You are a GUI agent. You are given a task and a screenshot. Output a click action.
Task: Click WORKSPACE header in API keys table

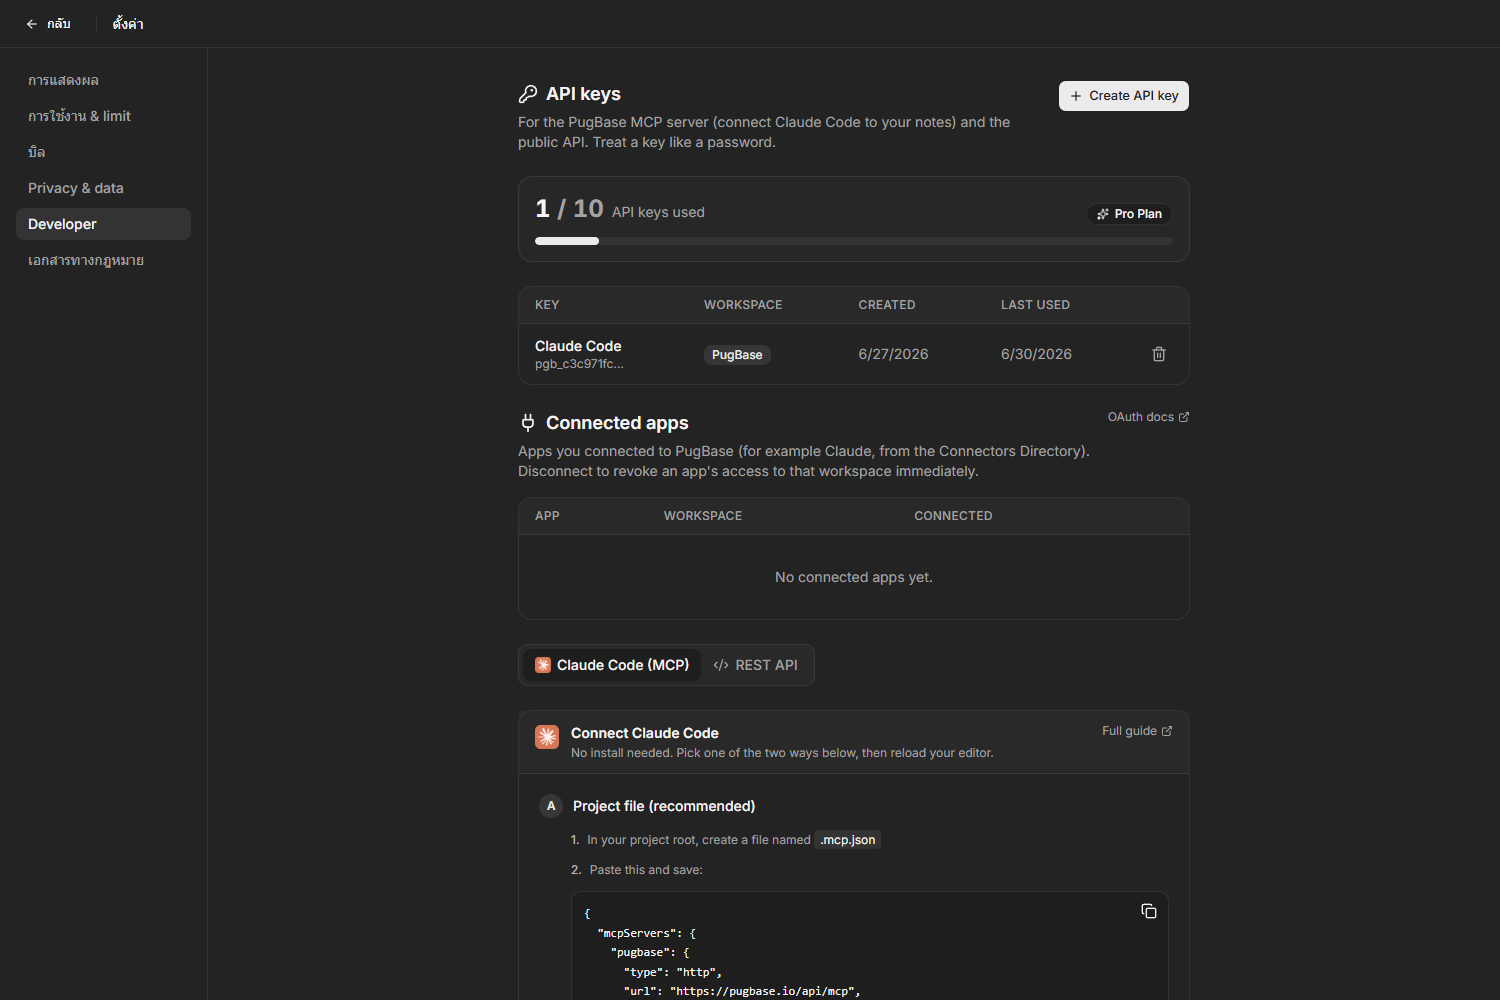pyautogui.click(x=743, y=305)
